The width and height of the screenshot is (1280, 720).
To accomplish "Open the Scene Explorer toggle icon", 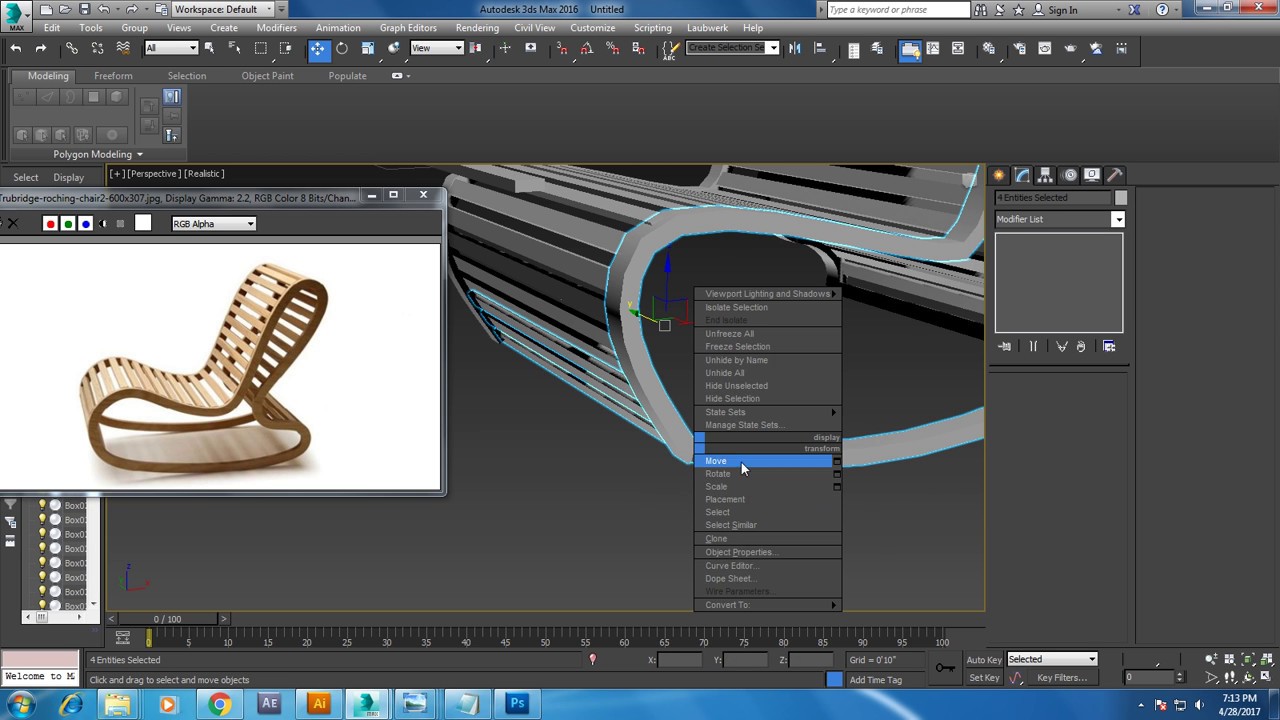I will pos(853,49).
